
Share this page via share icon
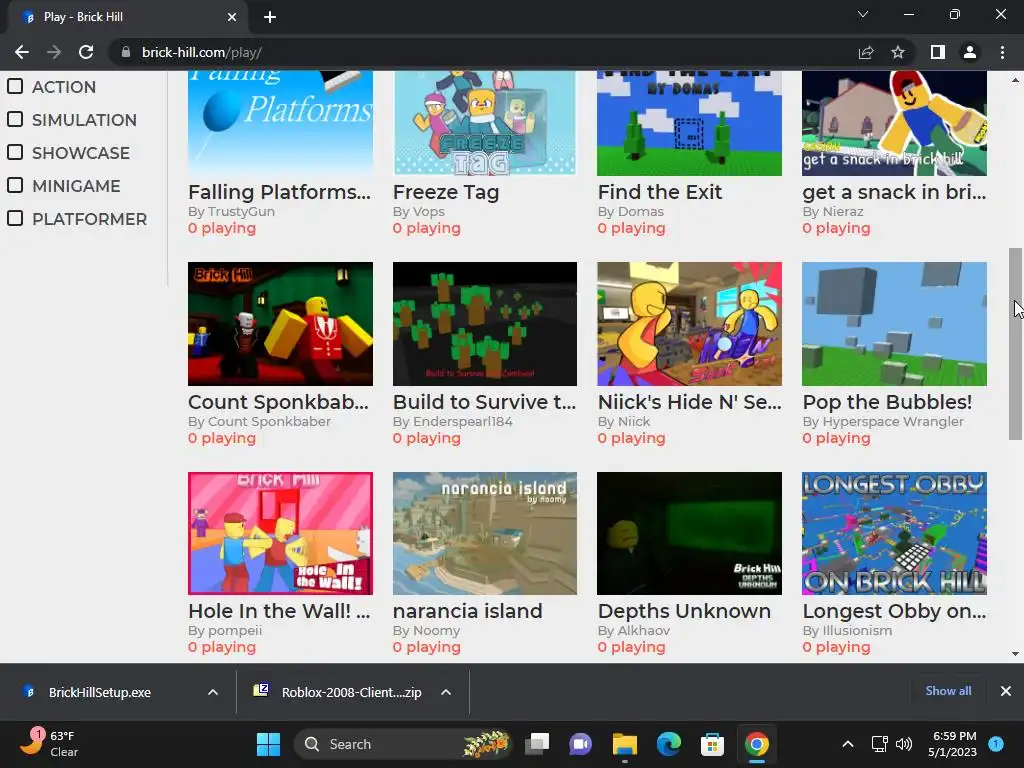[x=866, y=52]
